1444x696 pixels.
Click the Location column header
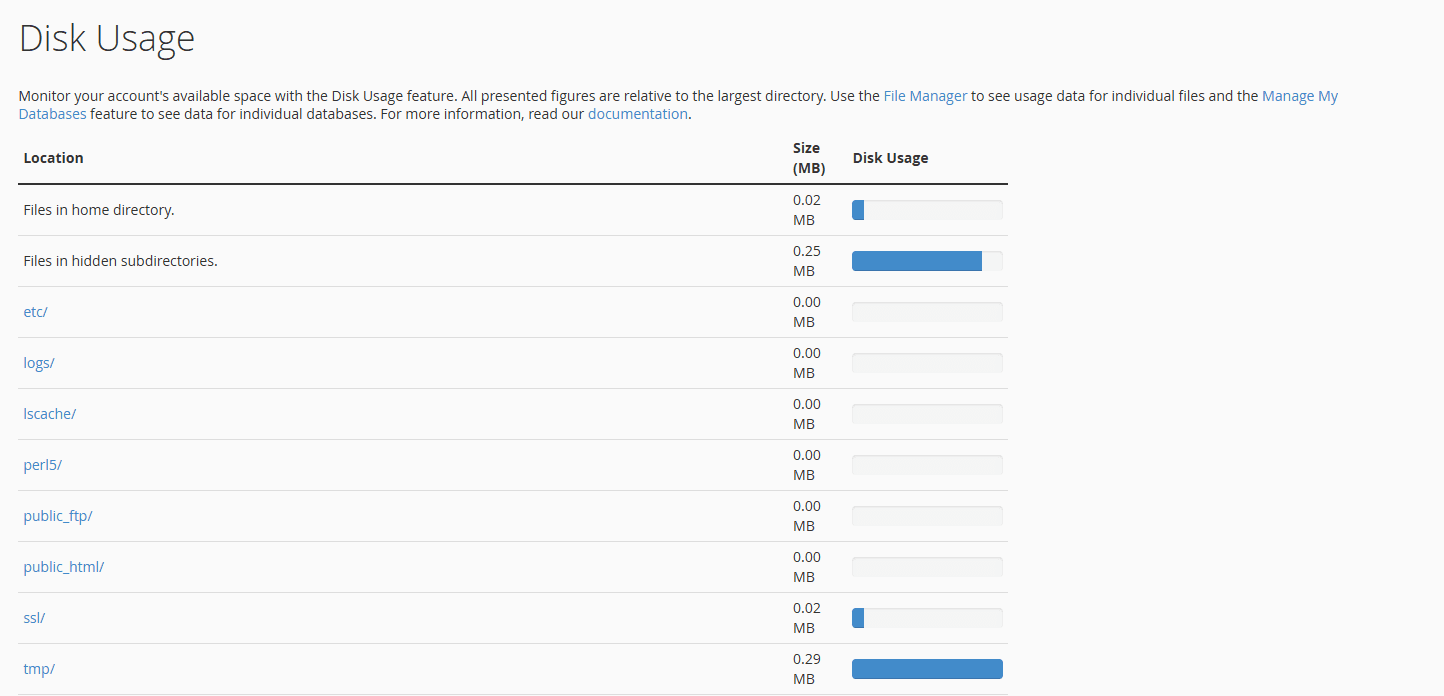54,158
